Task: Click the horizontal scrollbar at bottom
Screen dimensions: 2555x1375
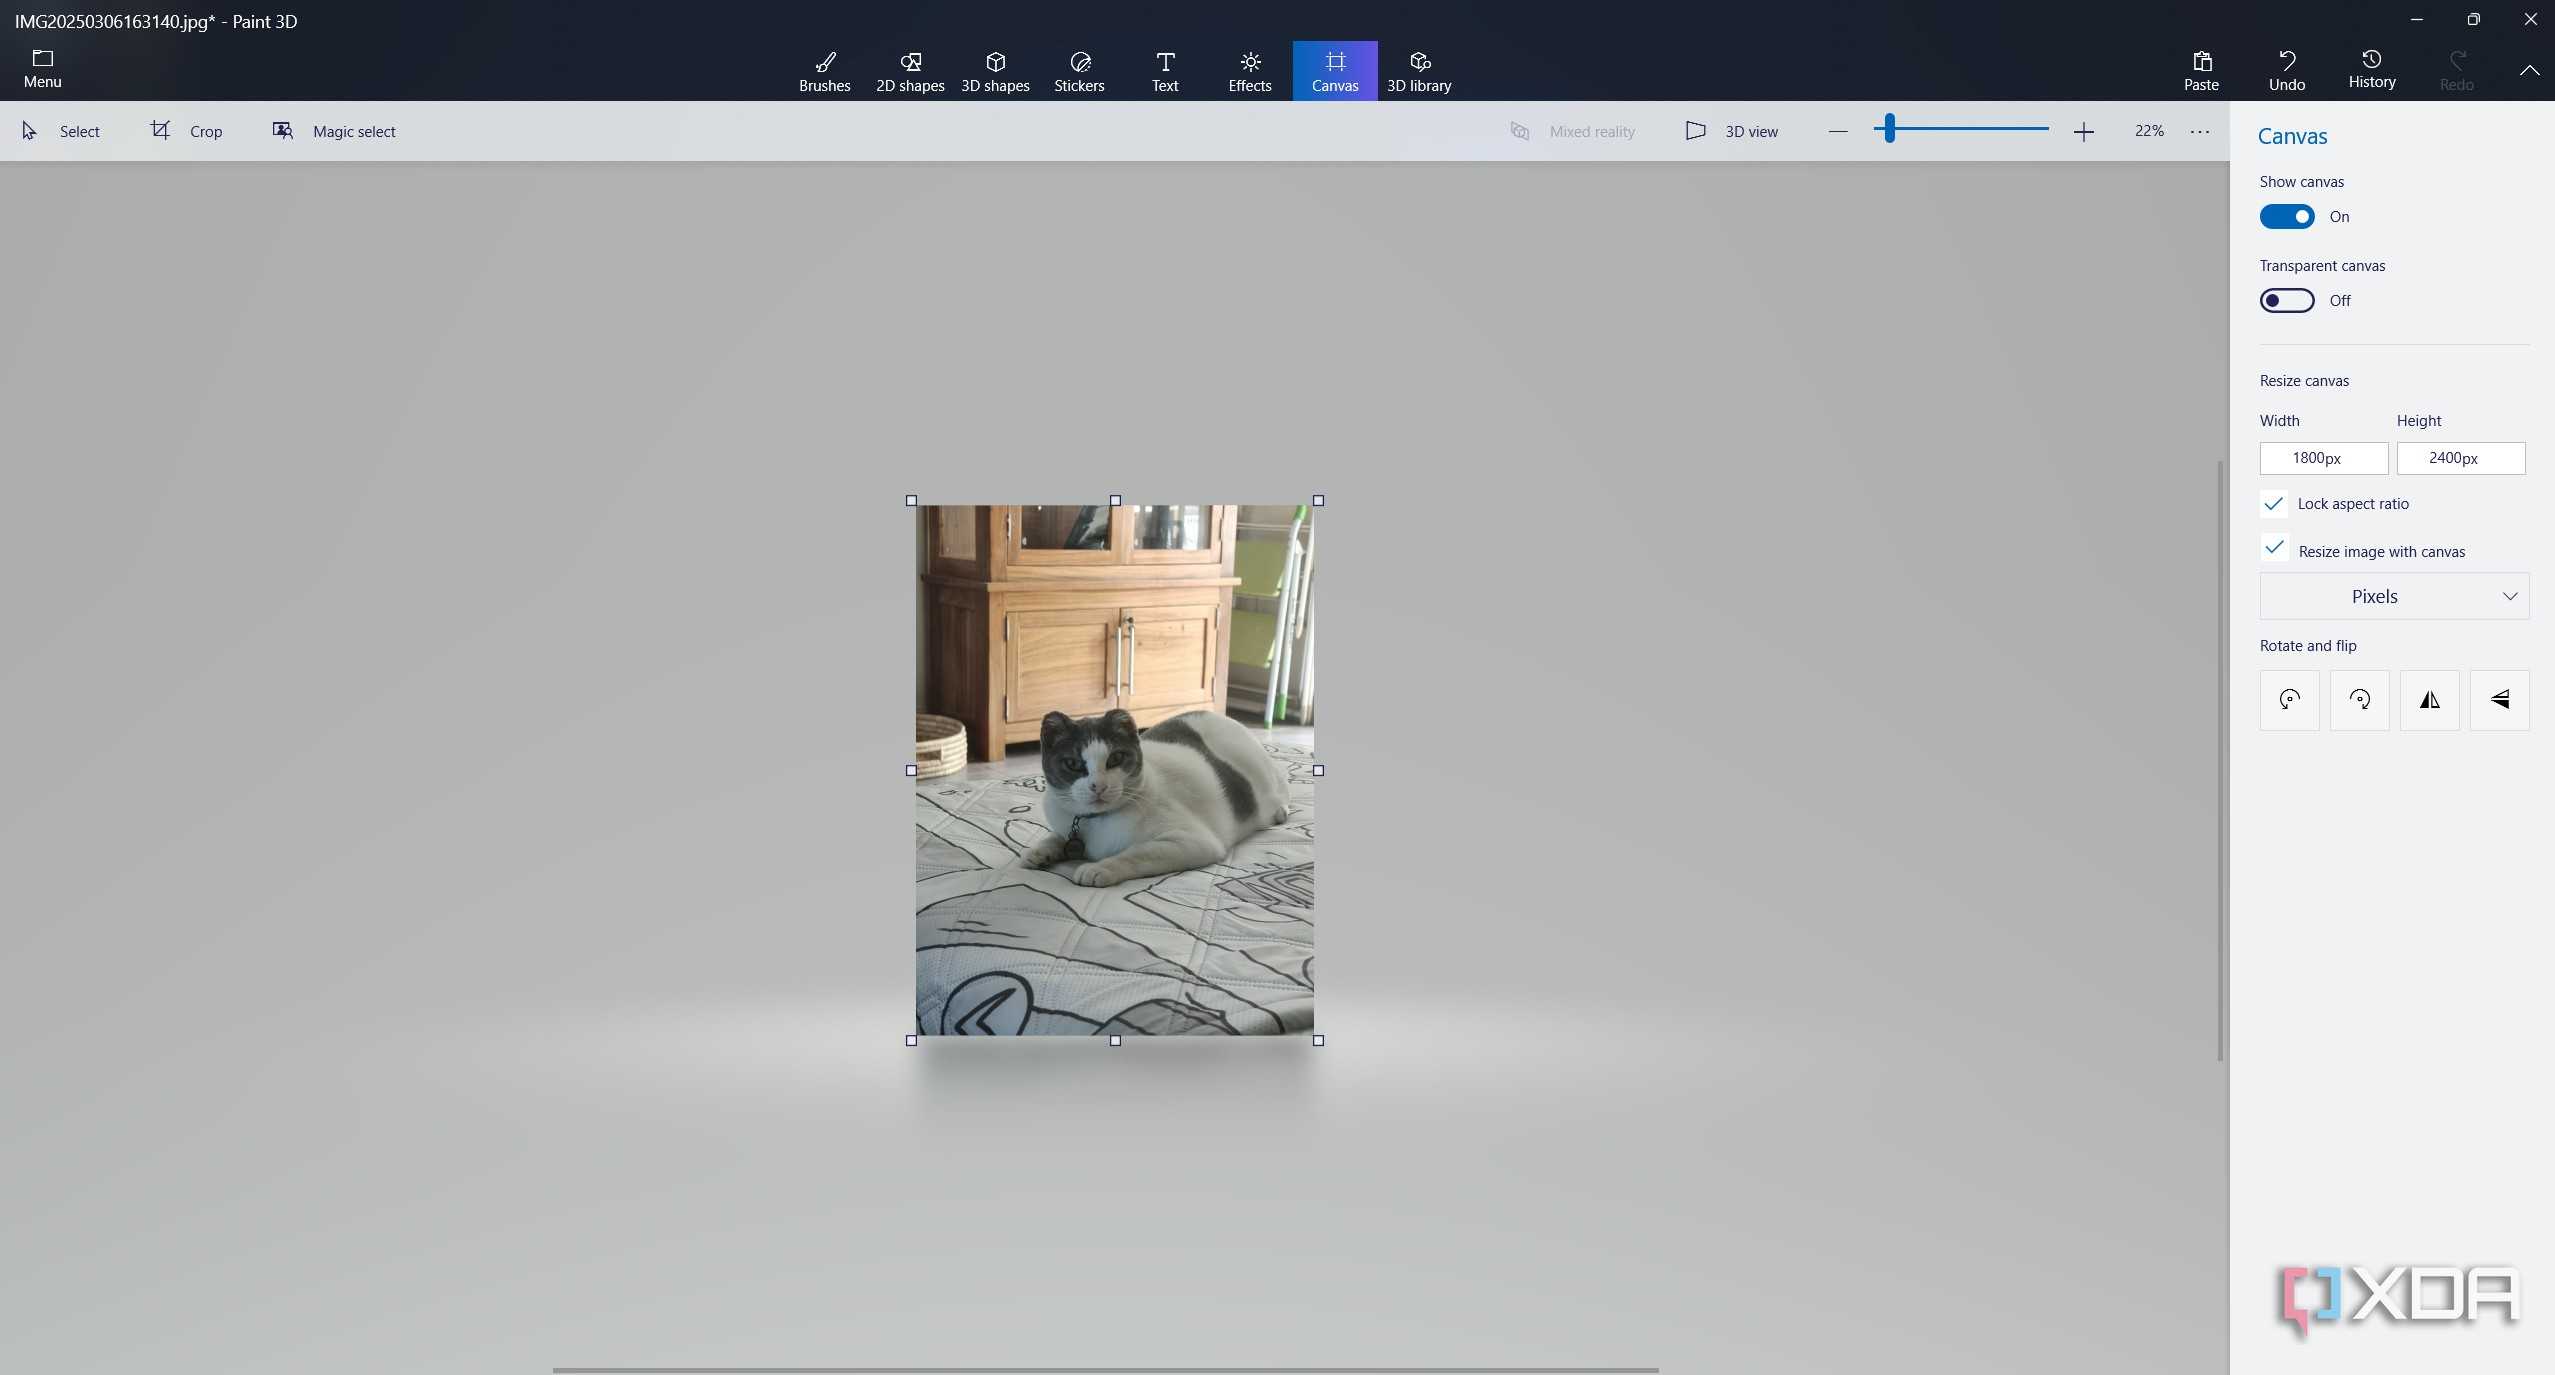Action: point(1105,1369)
